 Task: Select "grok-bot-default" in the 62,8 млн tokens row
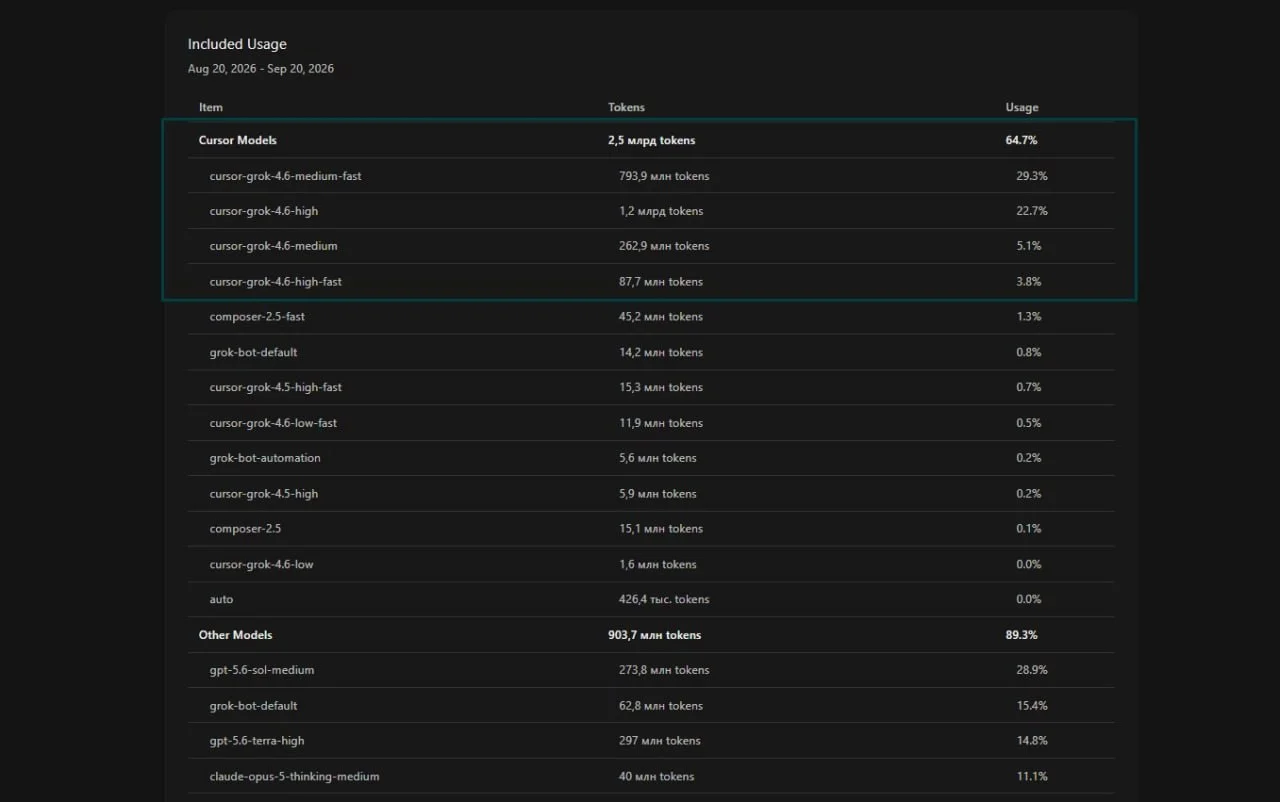coord(254,706)
